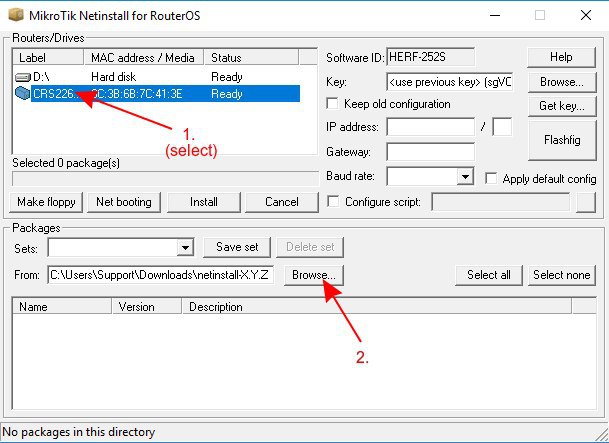Open the Flashfig button
Screen dimensions: 609x443
click(562, 140)
